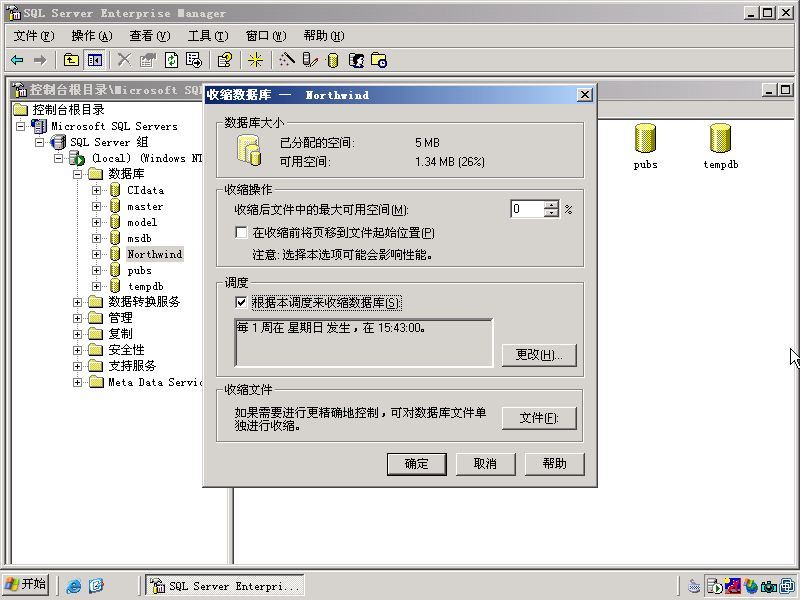Click the Refresh toolbar icon
The height and width of the screenshot is (600, 800).
171,60
